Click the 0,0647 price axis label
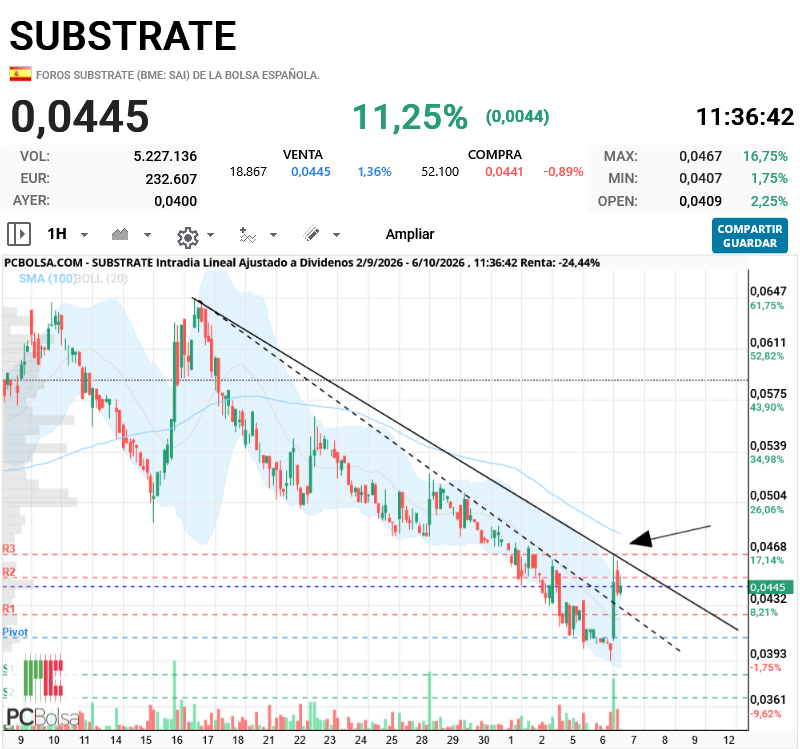Viewport: 800px width, 749px height. [768, 291]
